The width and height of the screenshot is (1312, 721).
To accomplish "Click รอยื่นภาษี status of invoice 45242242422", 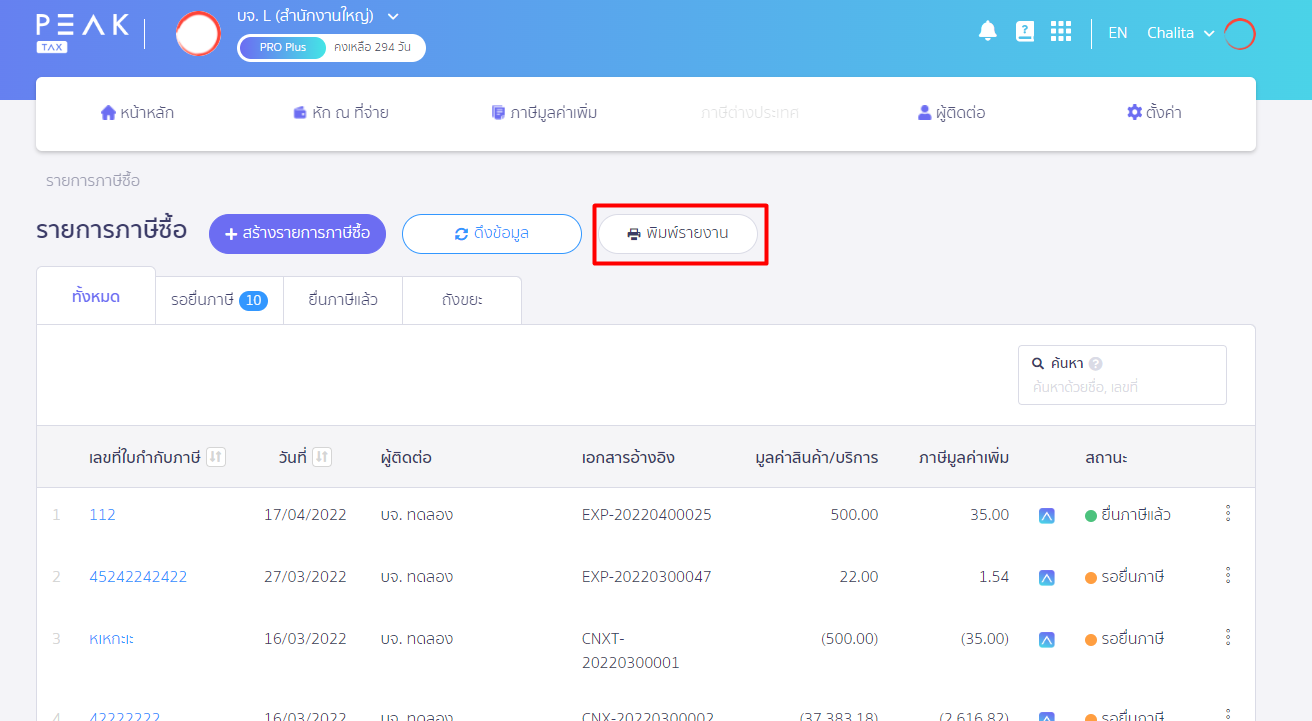I will coord(1125,577).
